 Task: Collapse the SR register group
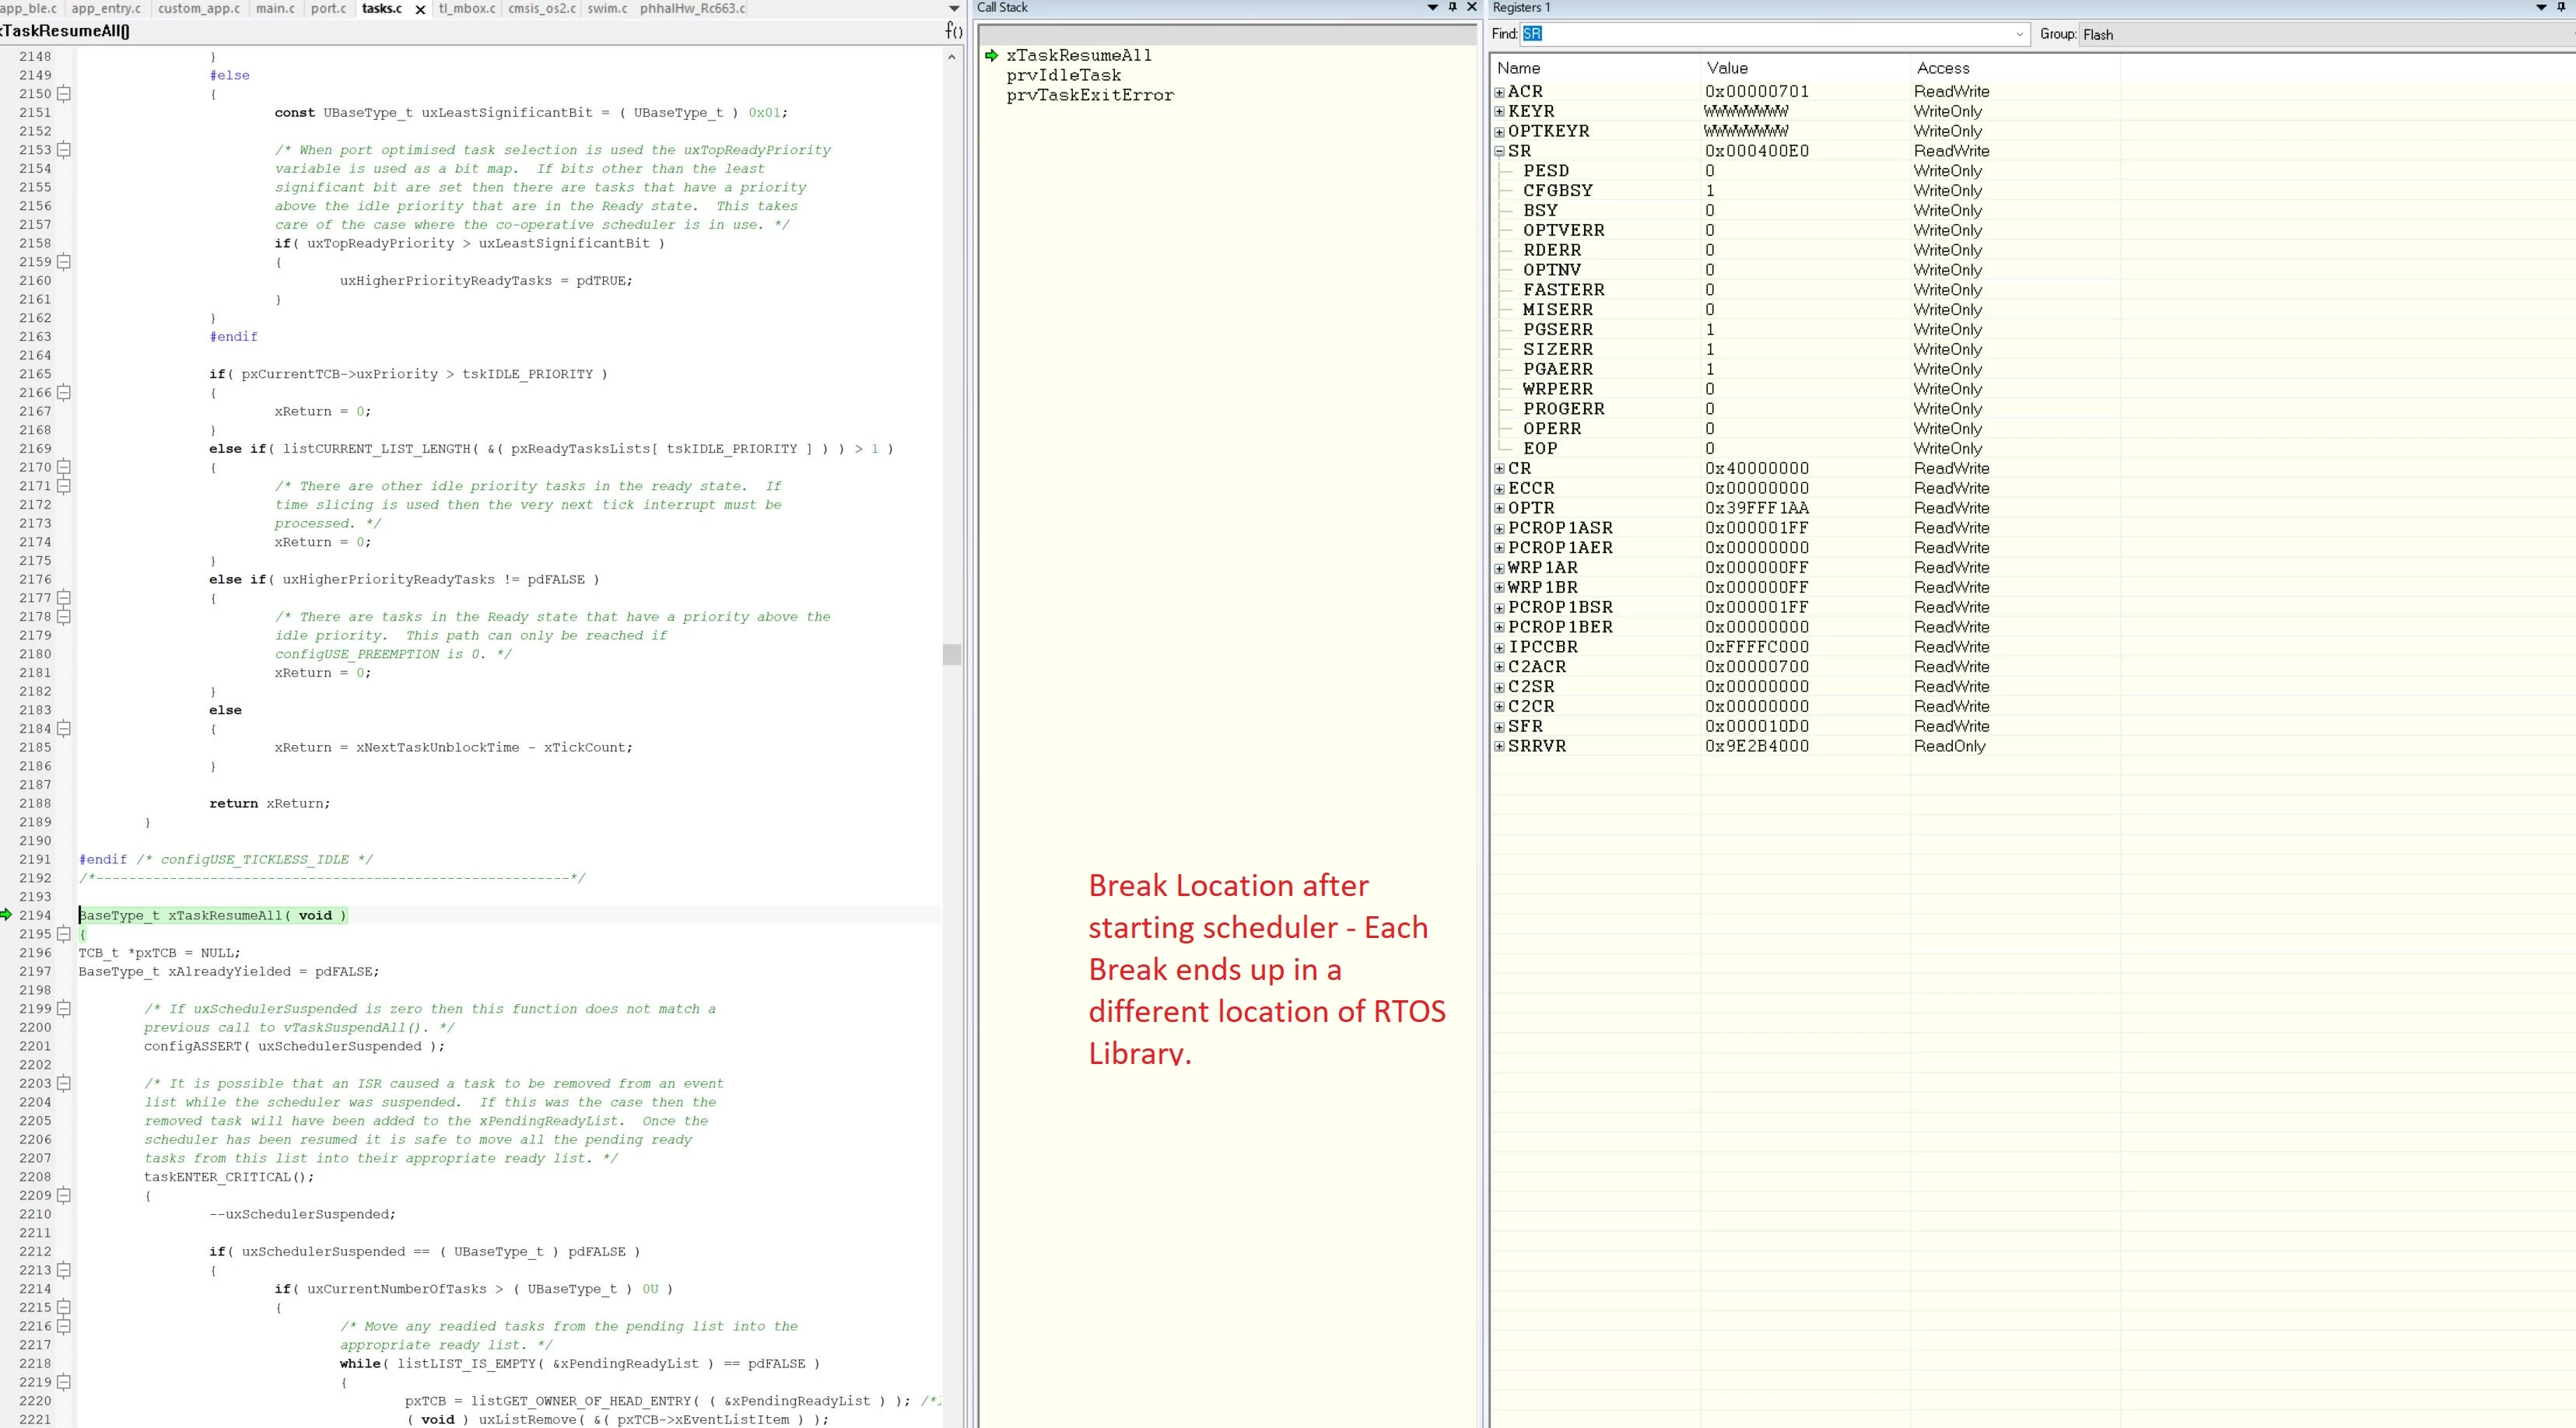[1499, 151]
